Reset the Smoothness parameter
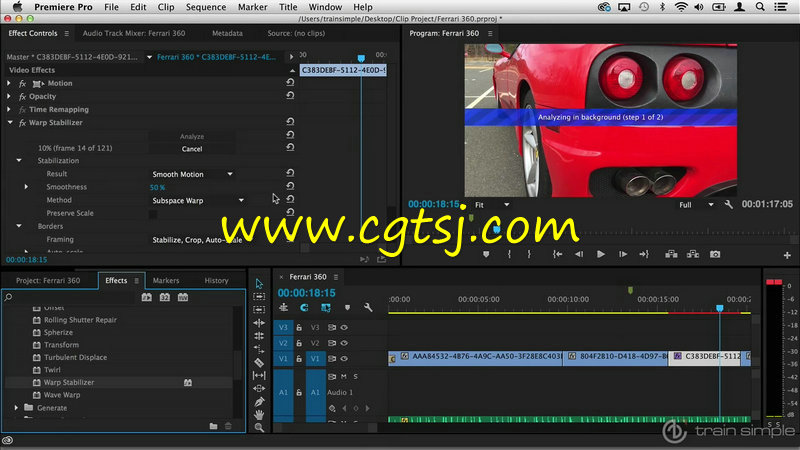Viewport: 800px width, 450px height. pos(290,187)
